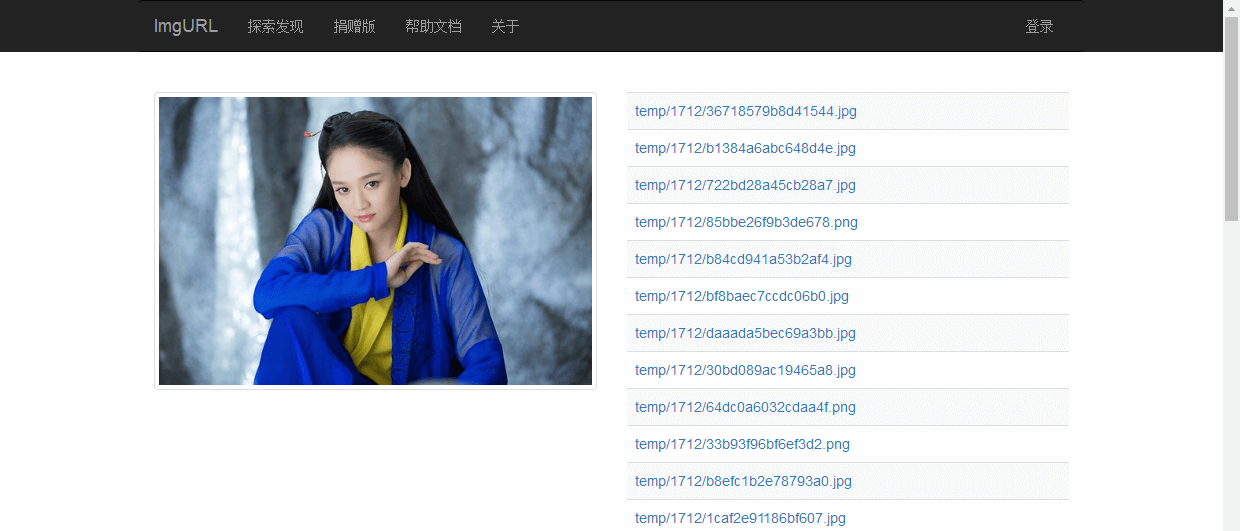Open temp/1712/85bbe26f9b3de678.png link

pos(746,222)
